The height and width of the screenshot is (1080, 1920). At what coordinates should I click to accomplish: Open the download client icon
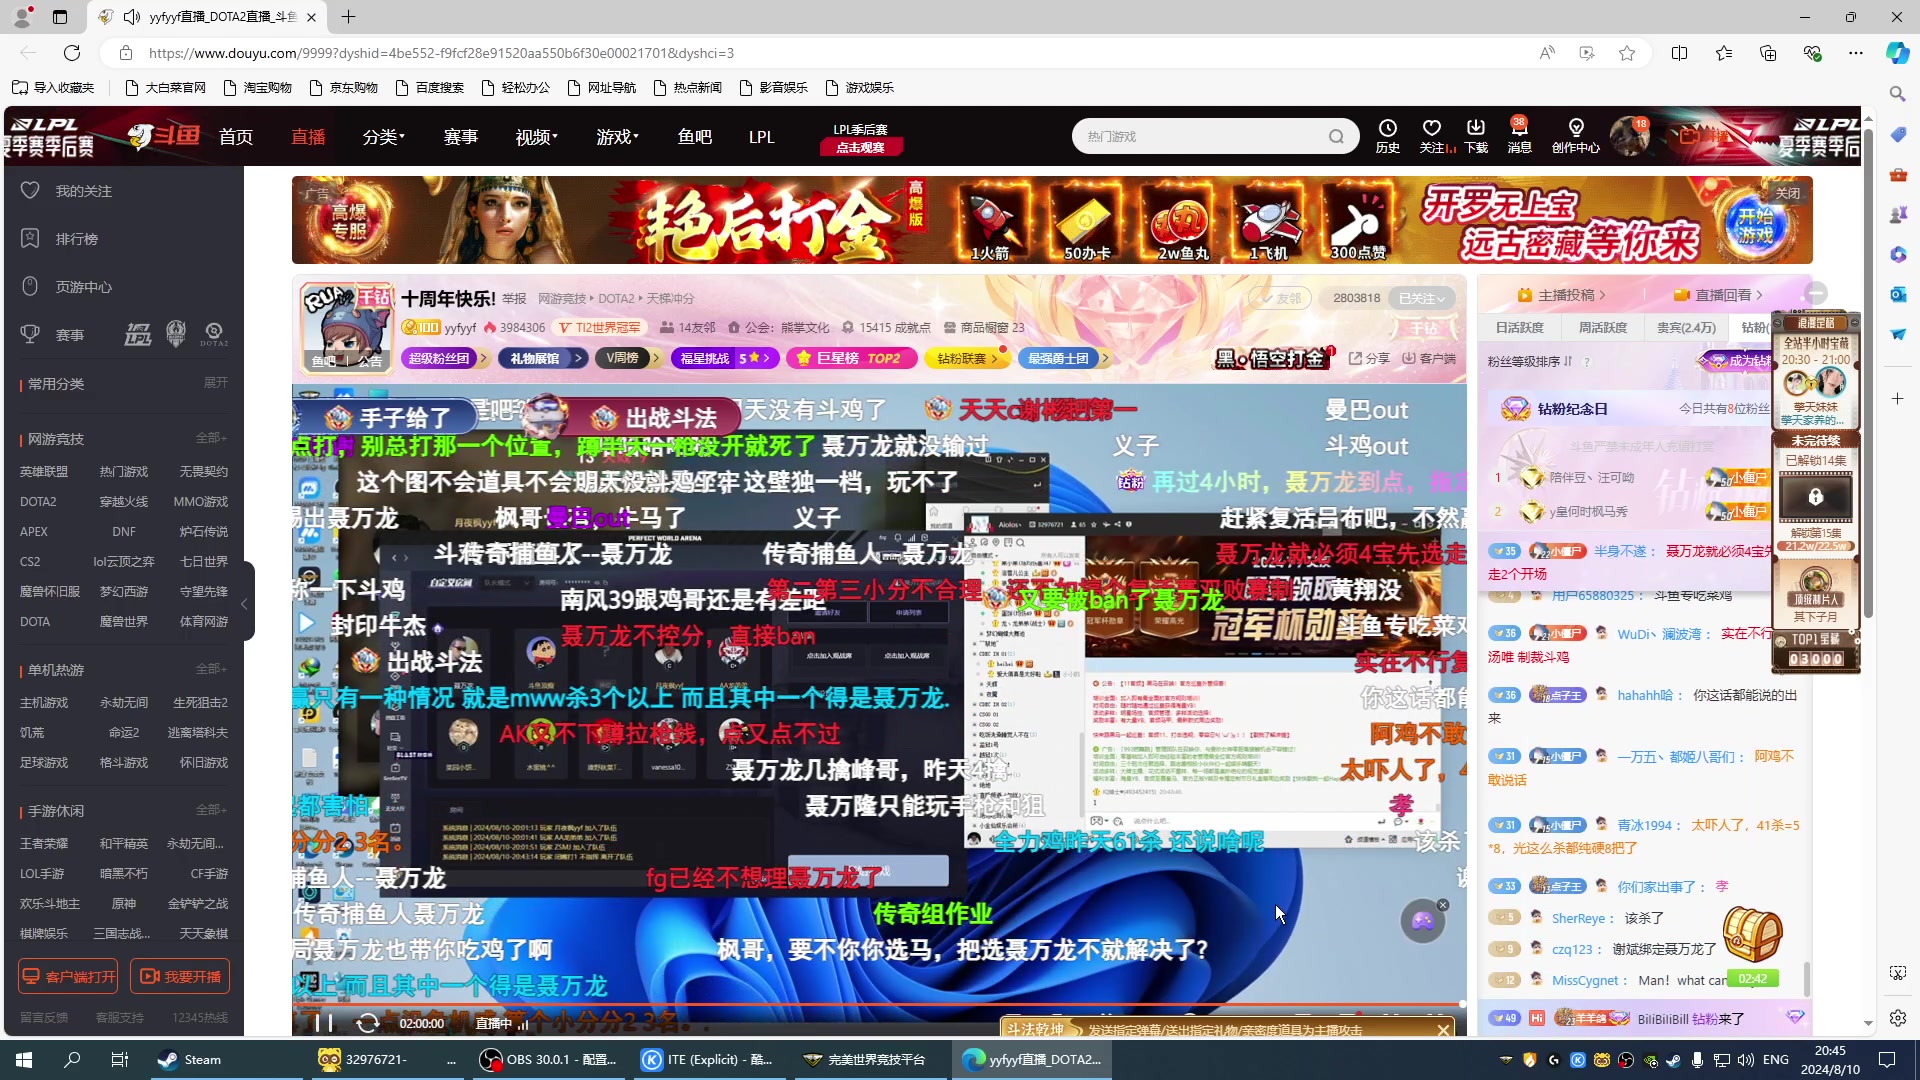point(1476,136)
